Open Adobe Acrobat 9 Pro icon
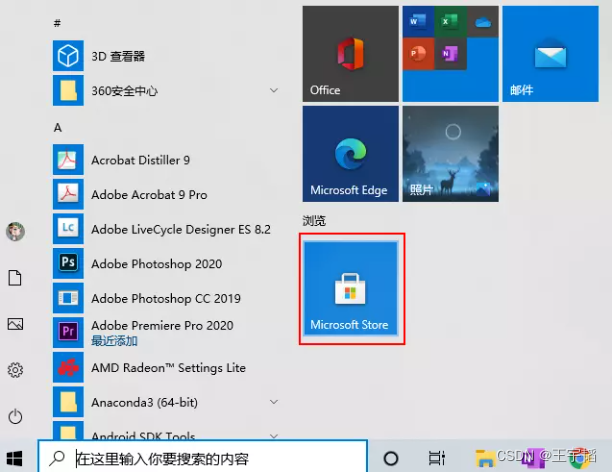612x472 pixels. click(x=68, y=194)
